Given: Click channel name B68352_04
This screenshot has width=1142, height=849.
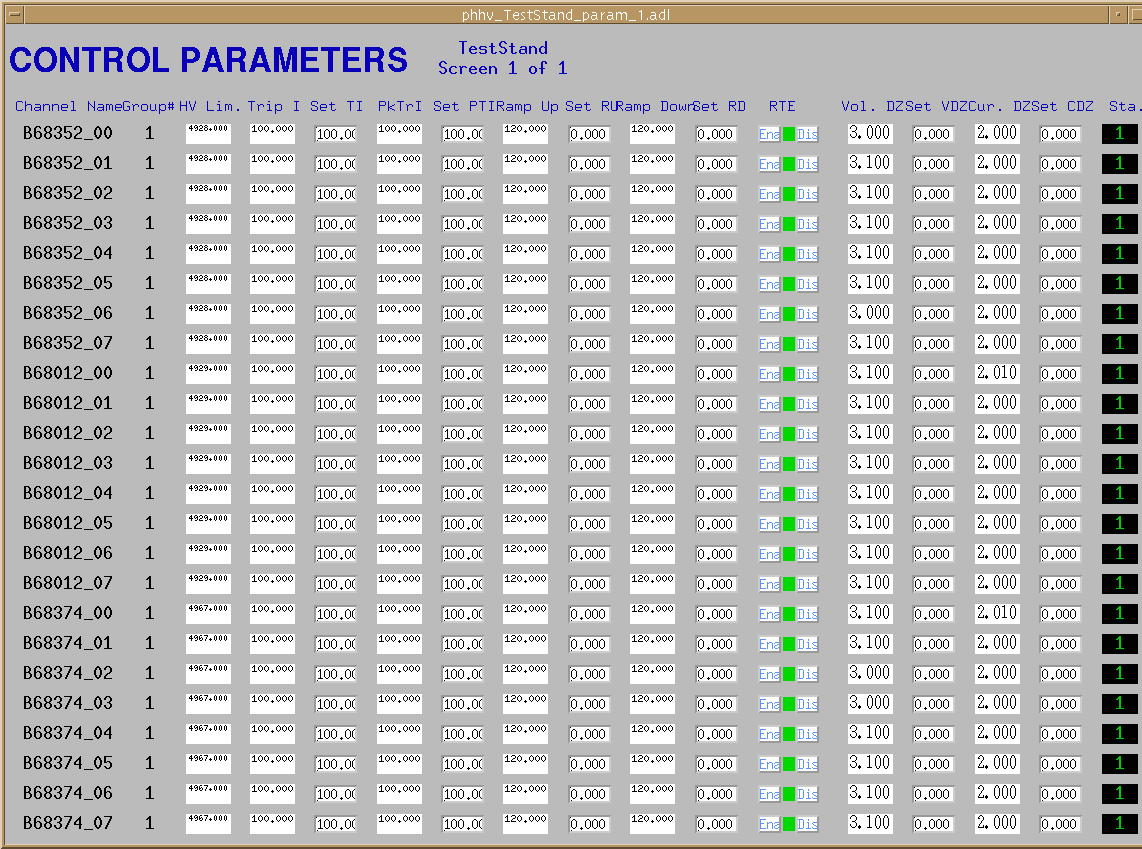Looking at the screenshot, I should [x=68, y=253].
